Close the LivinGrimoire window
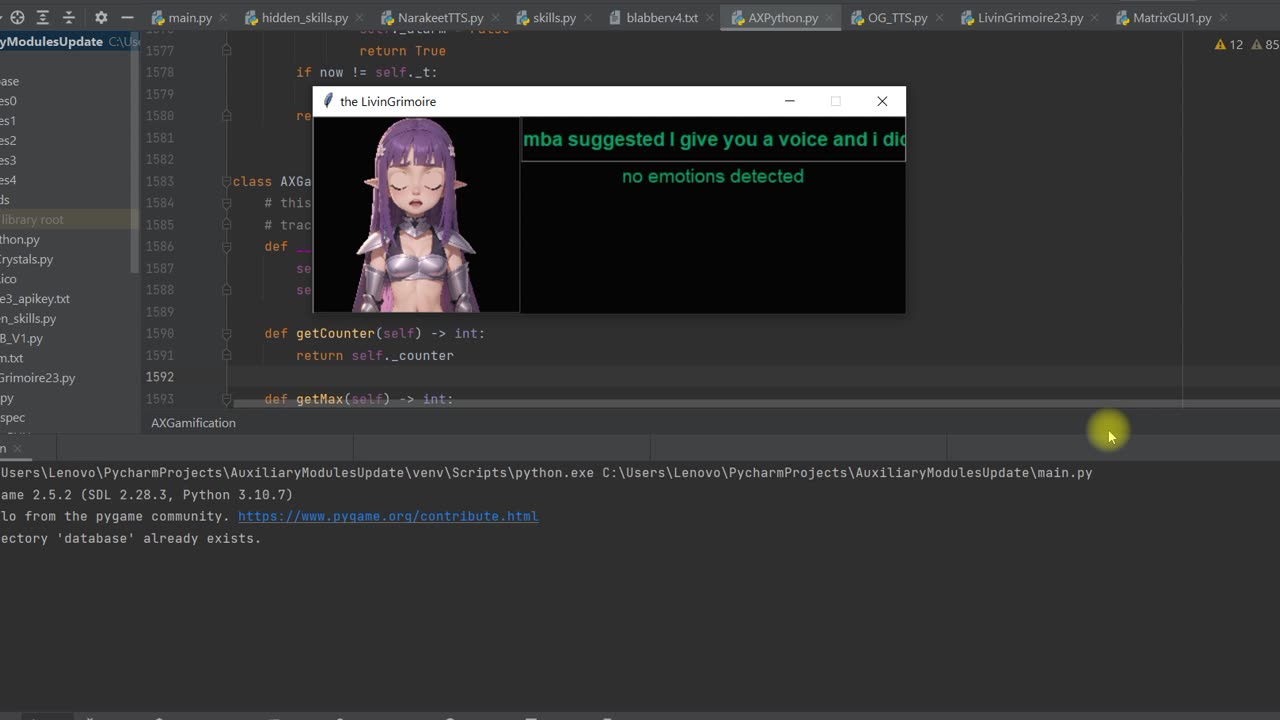The width and height of the screenshot is (1280, 720). coord(882,101)
